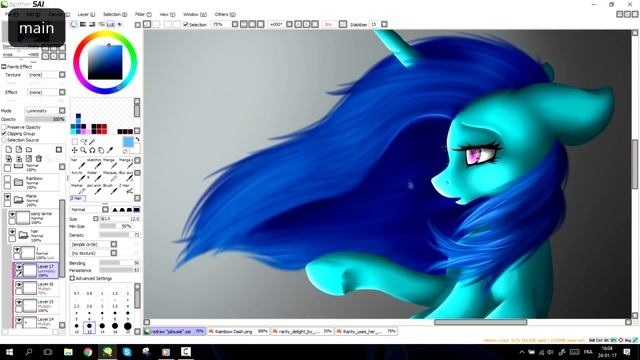Screen dimensions: 640x360
Task: Check the Selection Source option
Action: pyautogui.click(x=4, y=140)
